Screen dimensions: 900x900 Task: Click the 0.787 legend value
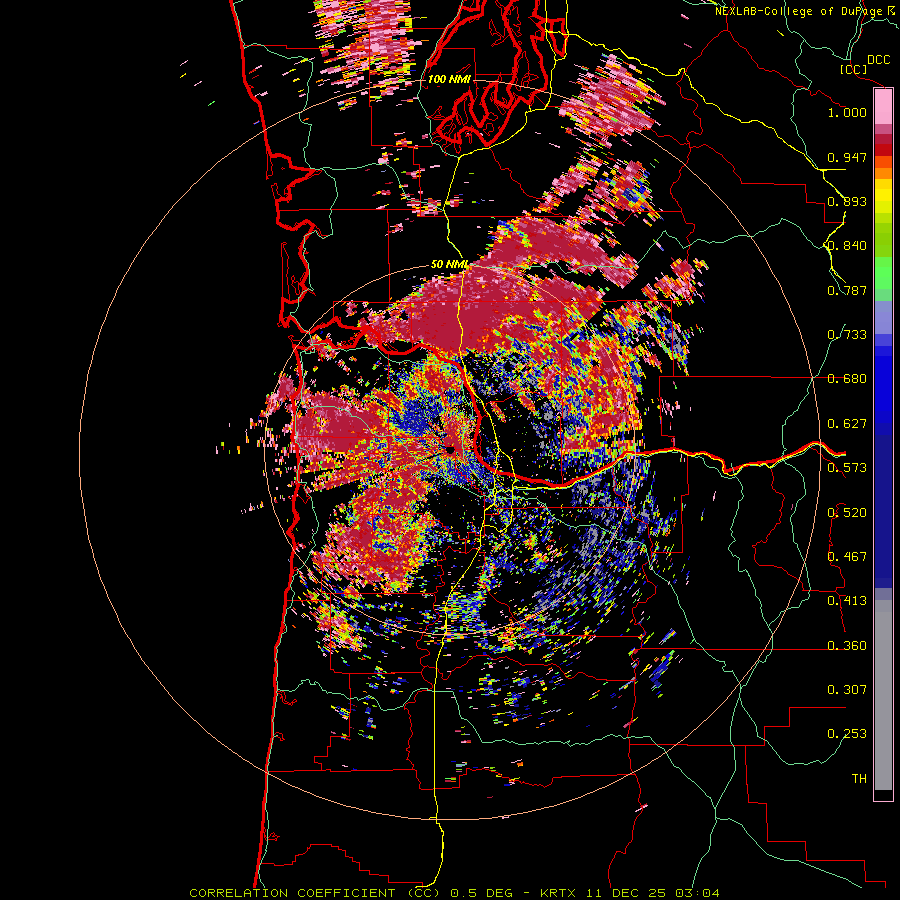pyautogui.click(x=847, y=290)
